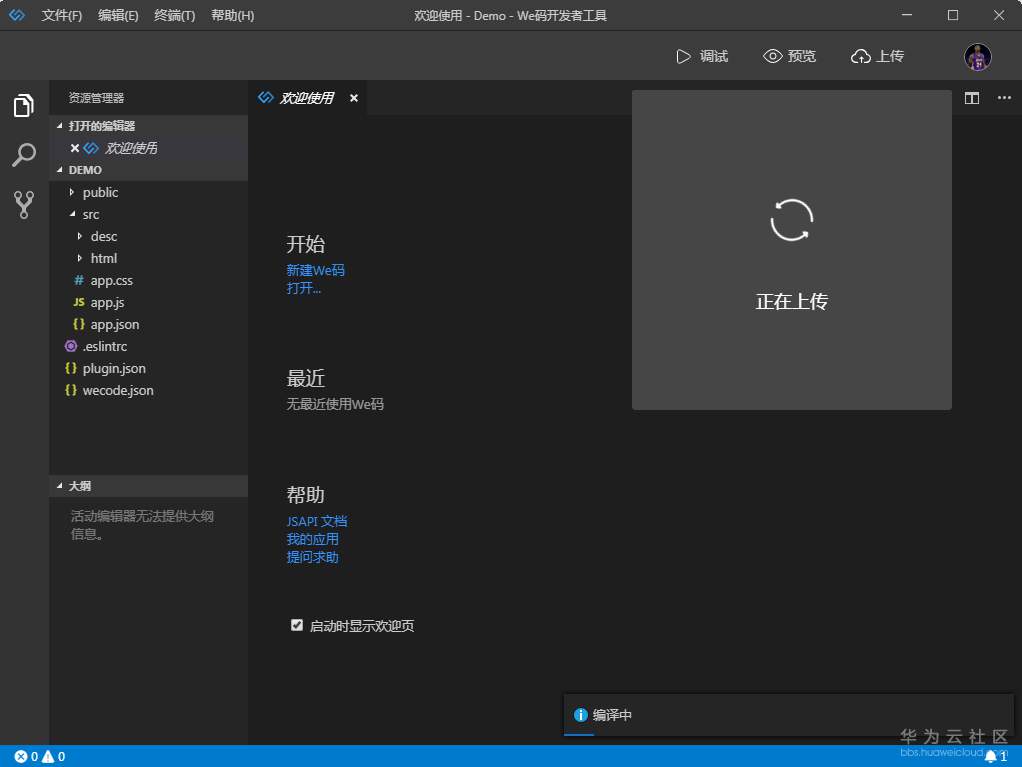The image size is (1022, 767).
Task: Click braces icon beside app.json
Action: (x=79, y=324)
